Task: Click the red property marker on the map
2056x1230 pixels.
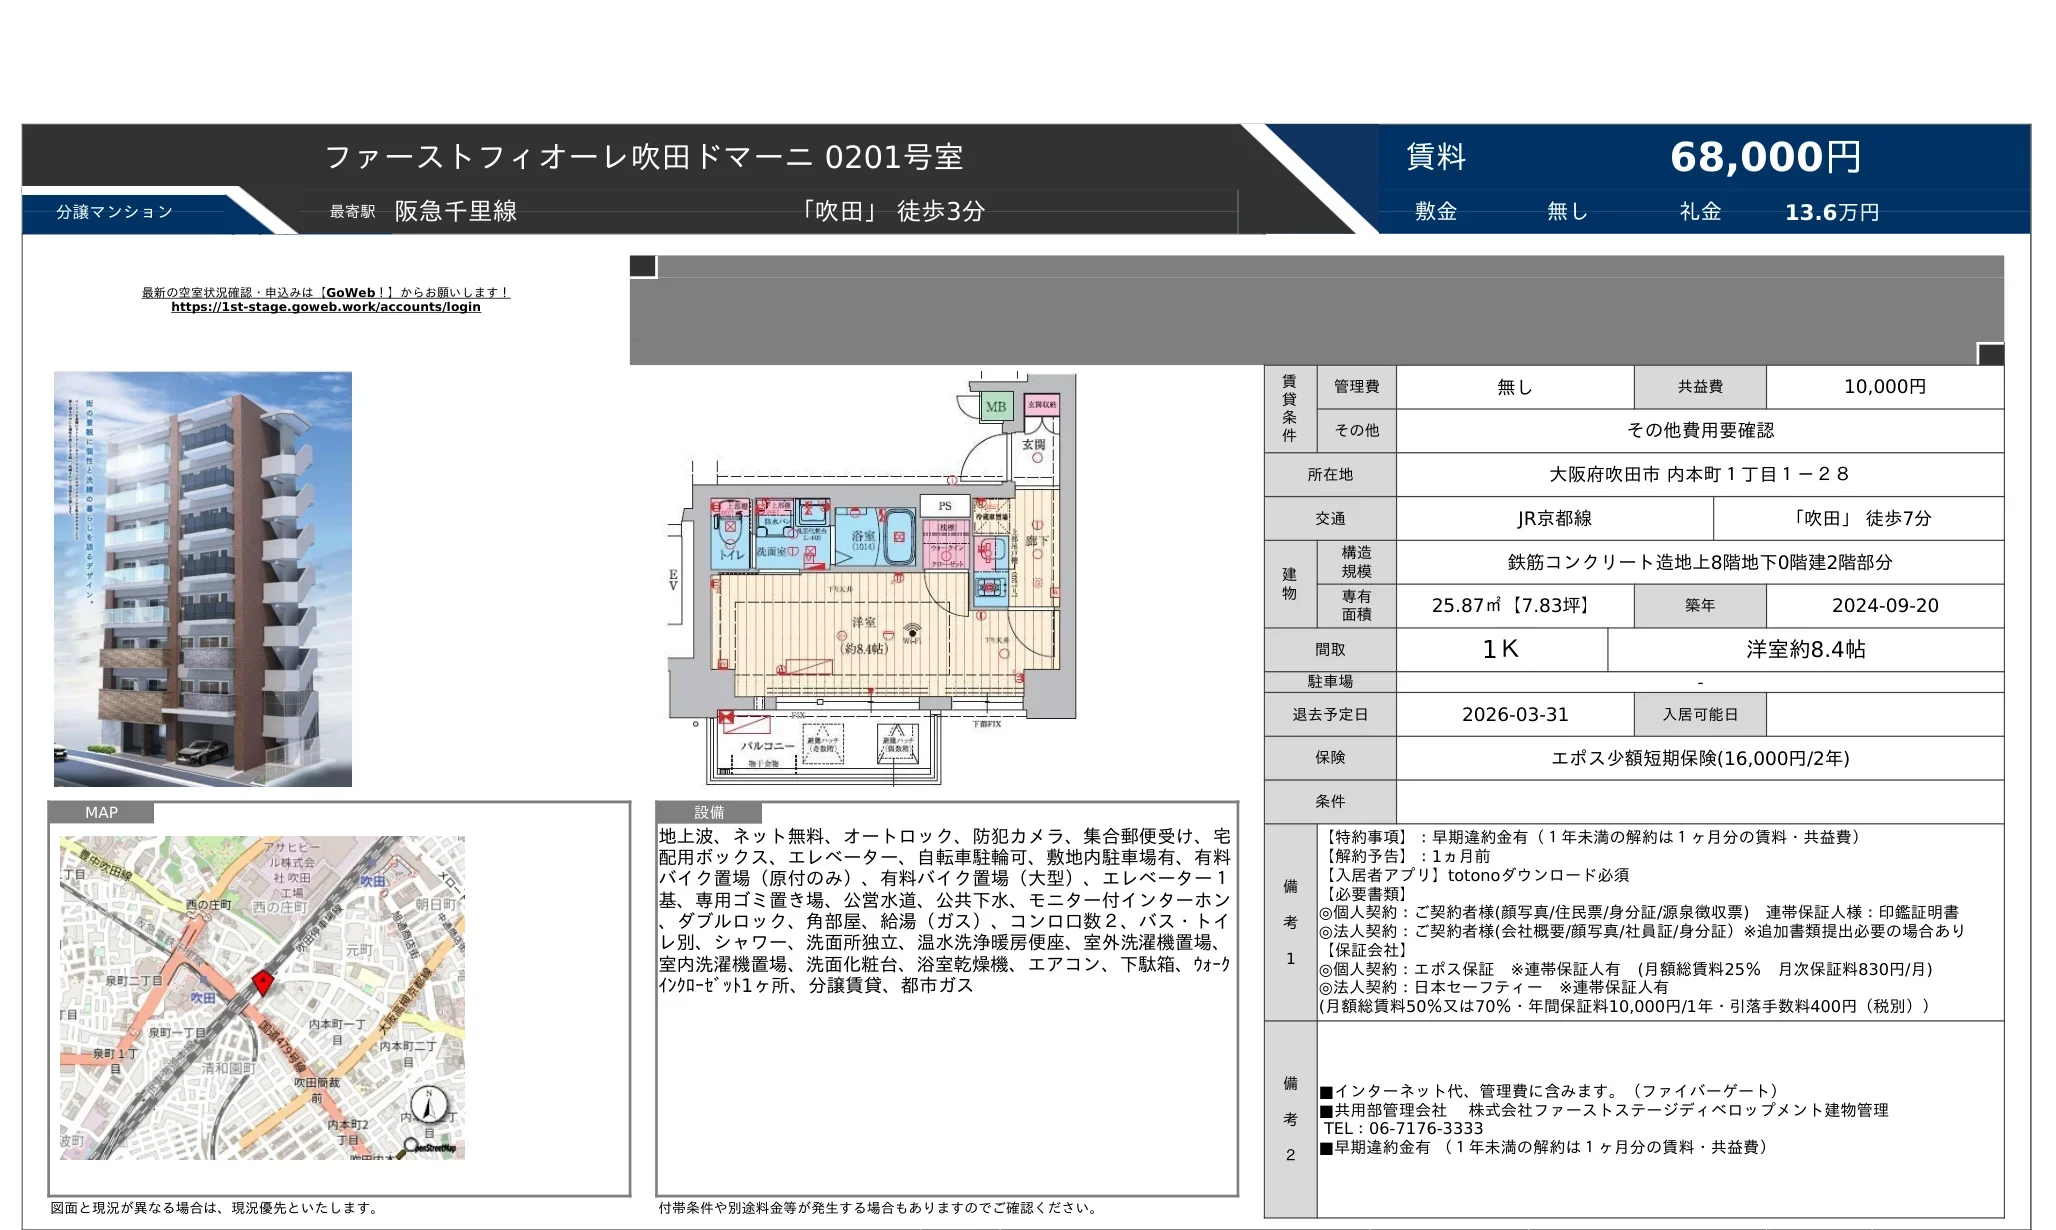Action: coord(262,981)
